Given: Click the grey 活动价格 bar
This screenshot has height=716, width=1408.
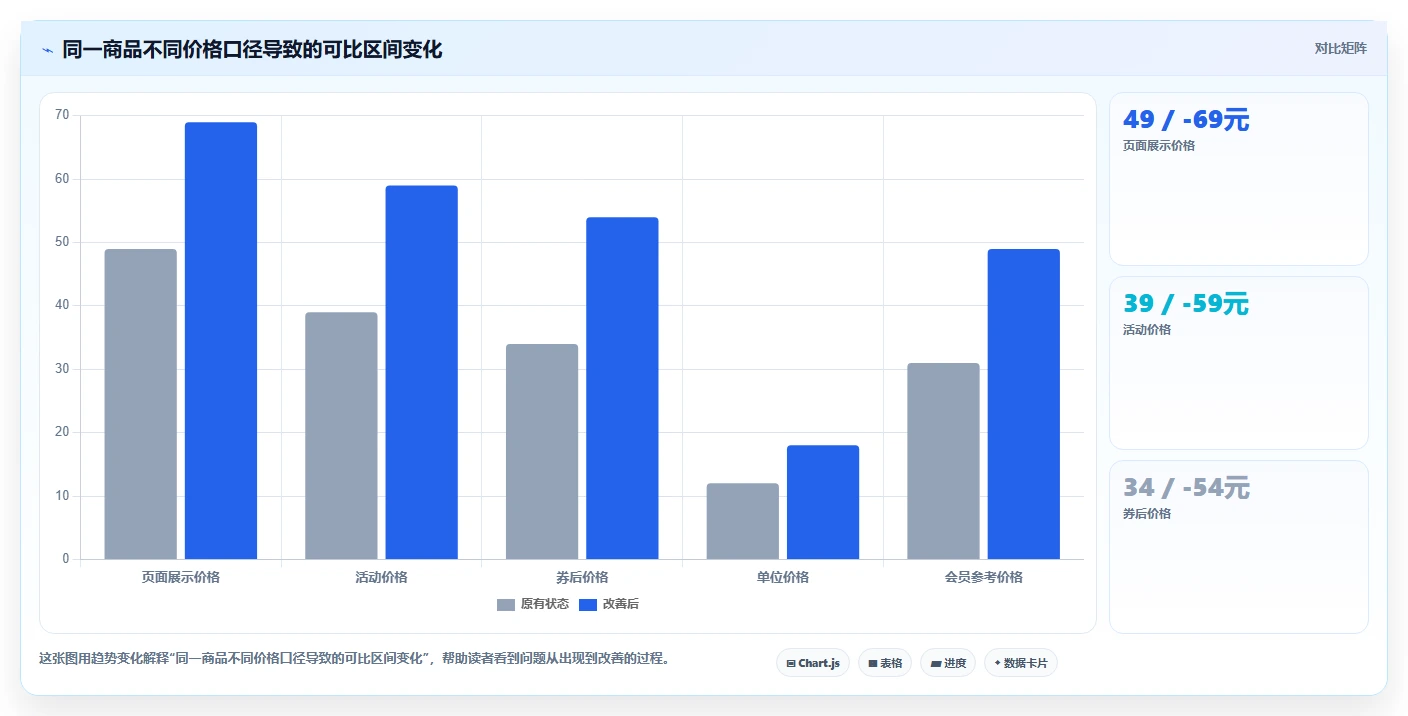Looking at the screenshot, I should (x=341, y=436).
